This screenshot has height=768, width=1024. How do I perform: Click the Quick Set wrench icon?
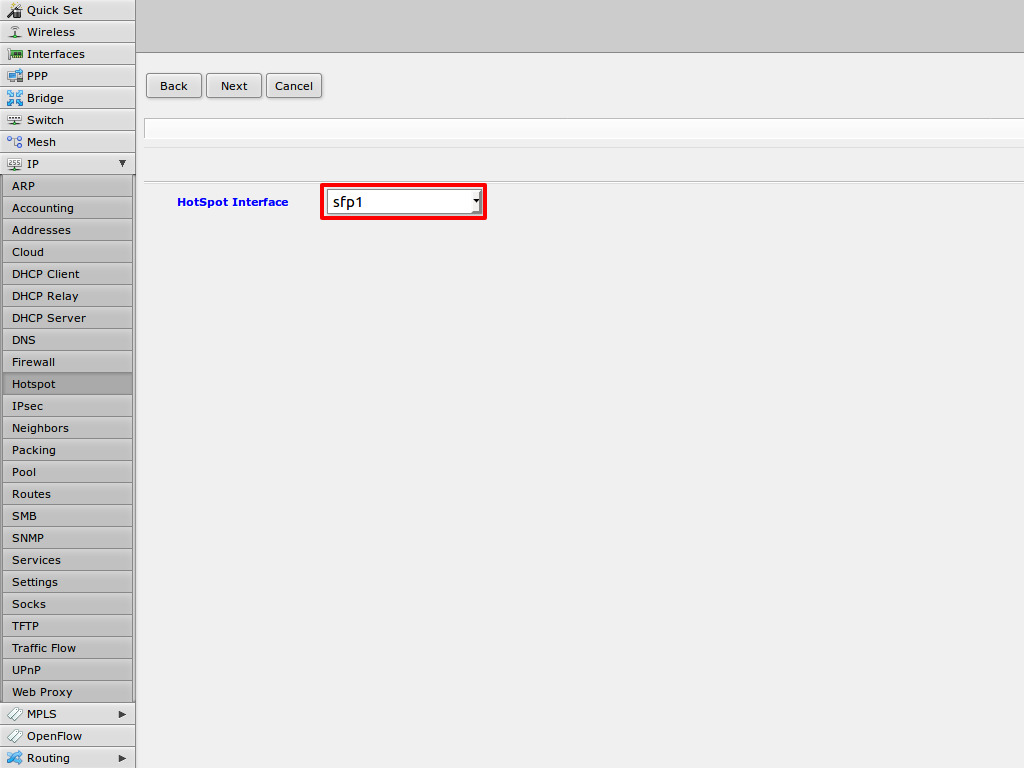coord(14,10)
